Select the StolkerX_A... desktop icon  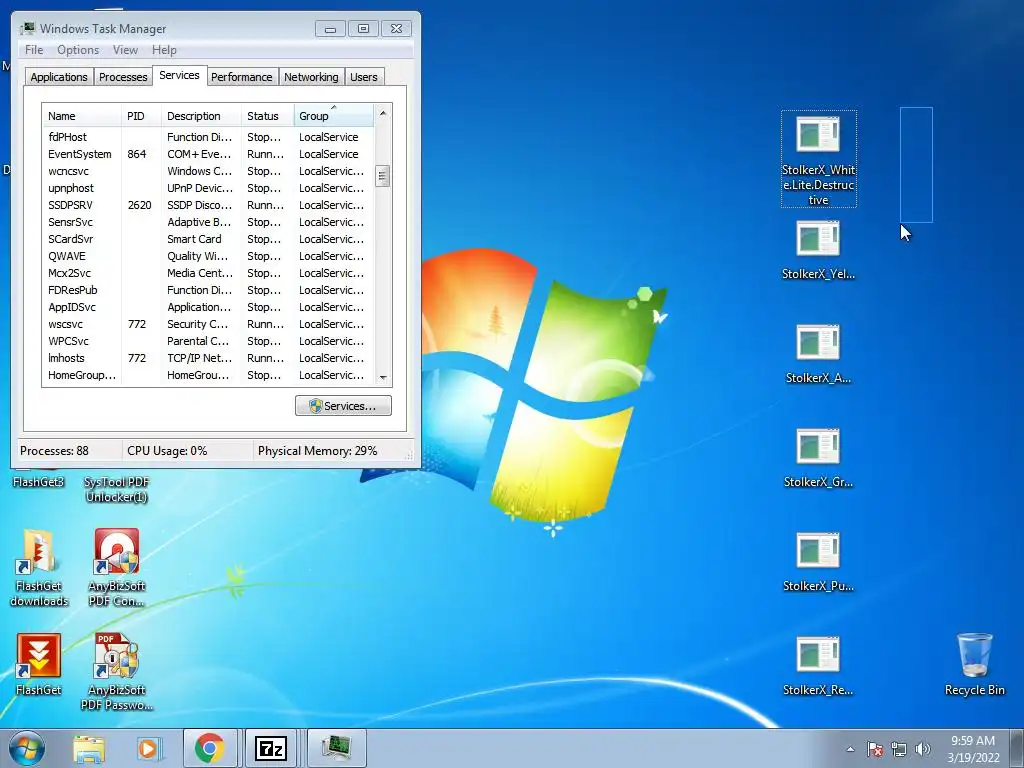click(818, 354)
